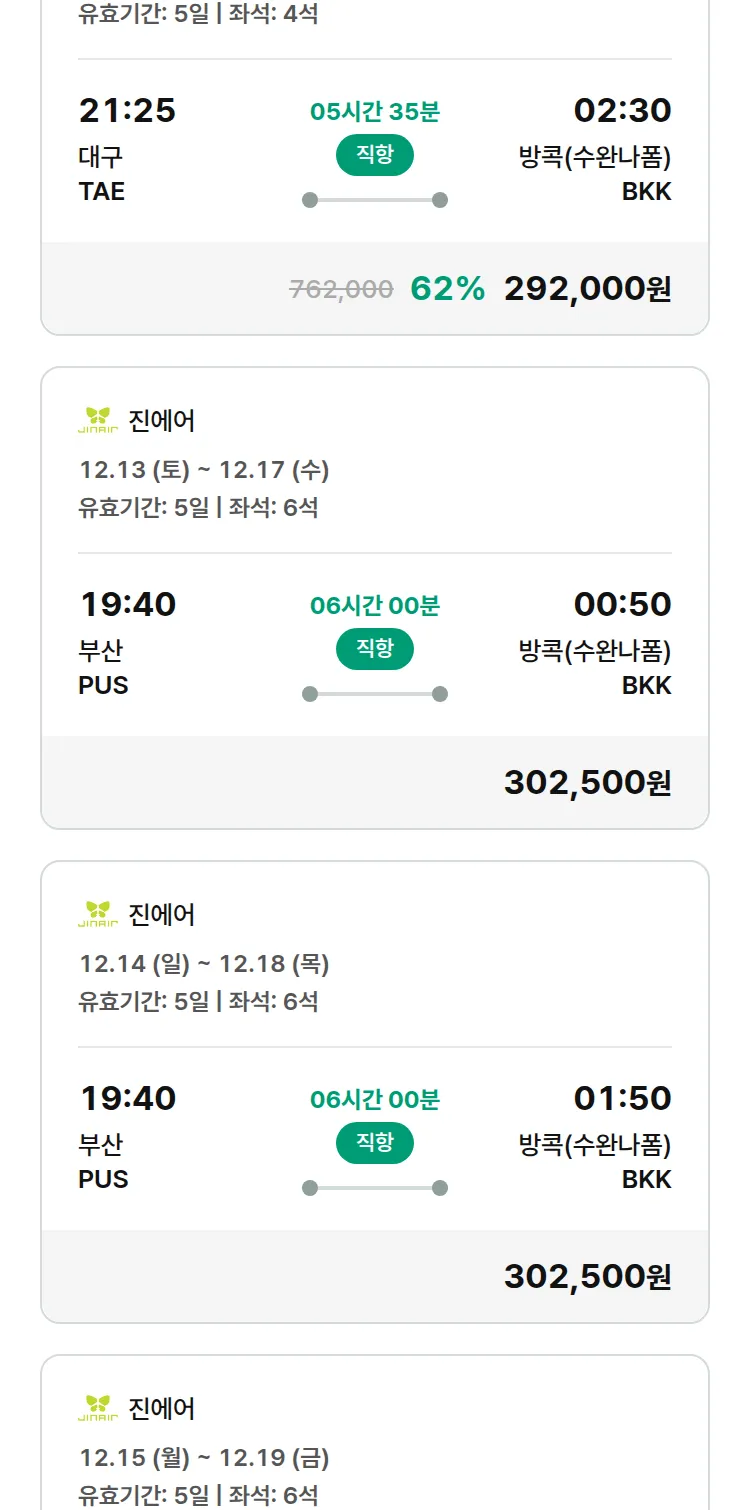Click the Jin Air logo on the 12.14 flight
Viewport: 750px width, 1510px height.
click(98, 915)
